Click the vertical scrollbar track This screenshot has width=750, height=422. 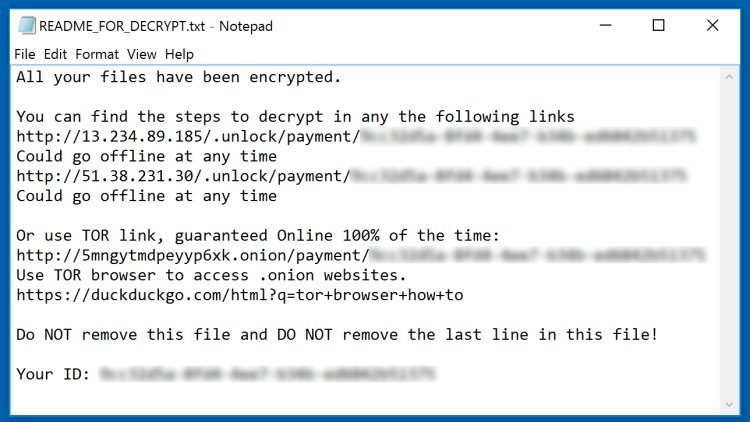[x=729, y=241]
